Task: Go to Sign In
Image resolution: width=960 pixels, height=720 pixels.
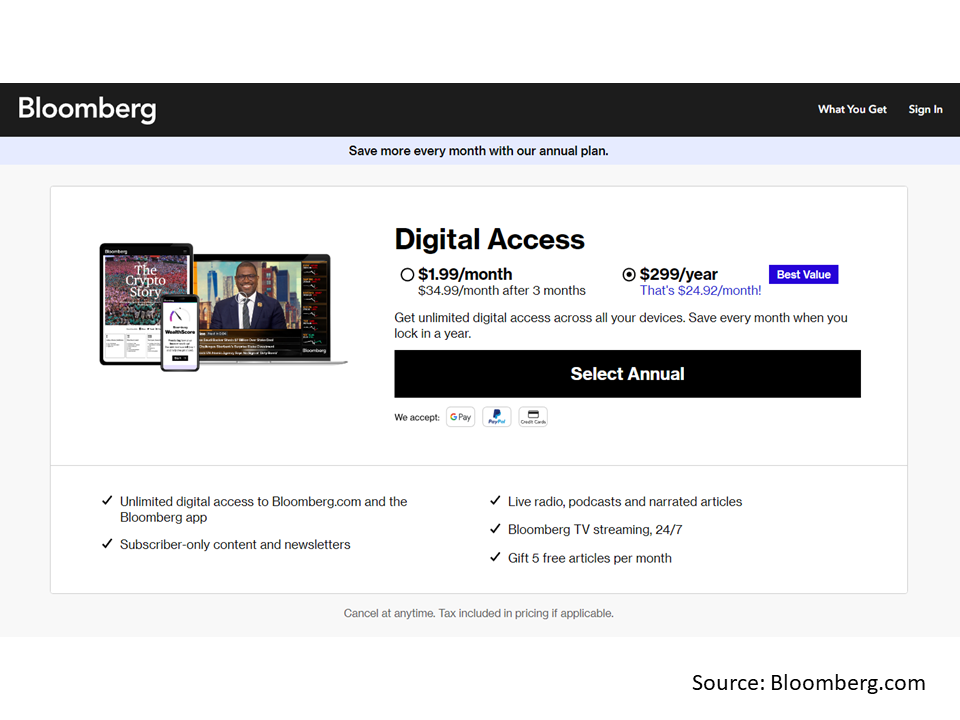Action: [925, 110]
